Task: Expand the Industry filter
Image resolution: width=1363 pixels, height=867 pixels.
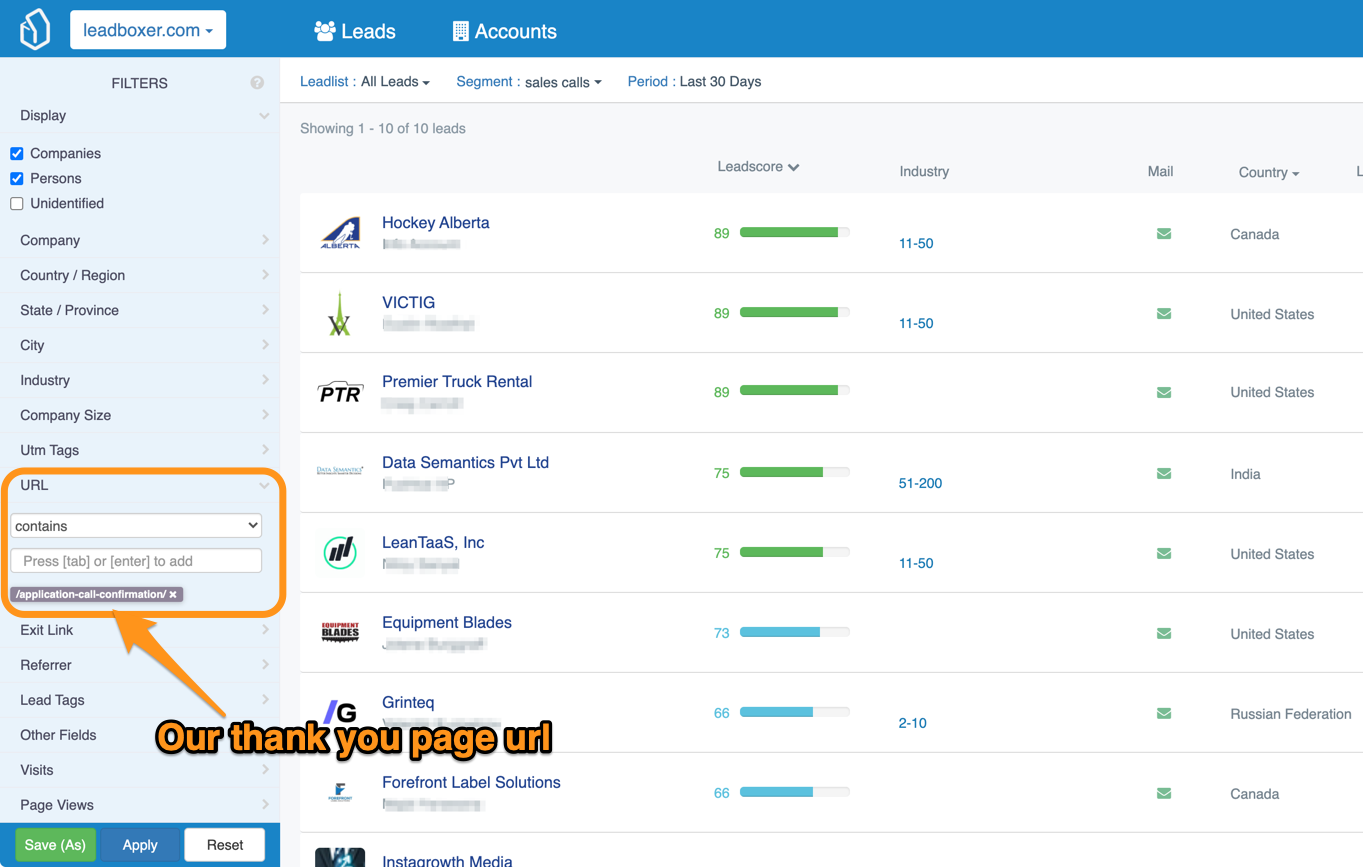Action: tap(140, 380)
